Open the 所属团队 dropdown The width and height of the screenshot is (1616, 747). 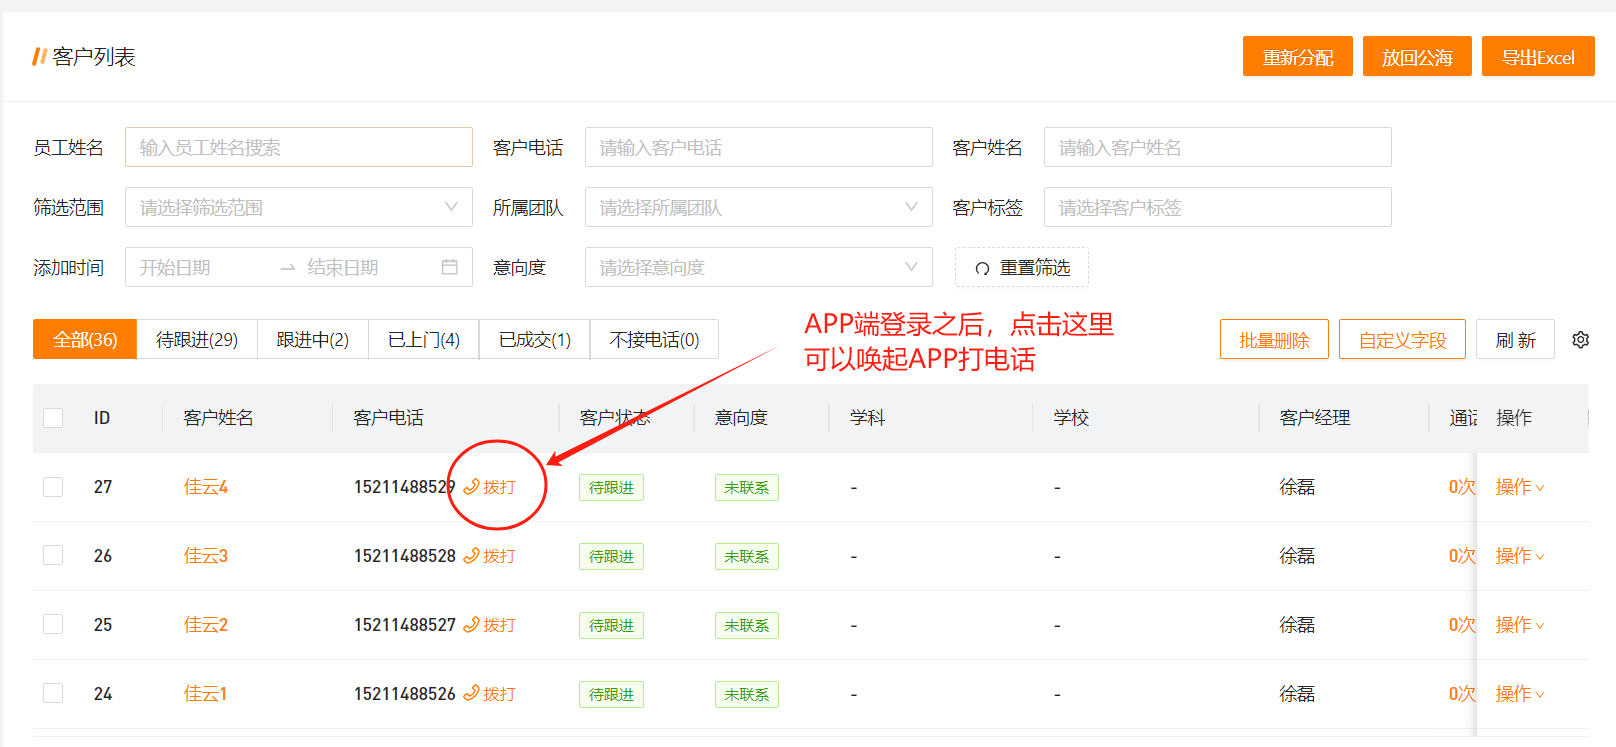pos(759,207)
